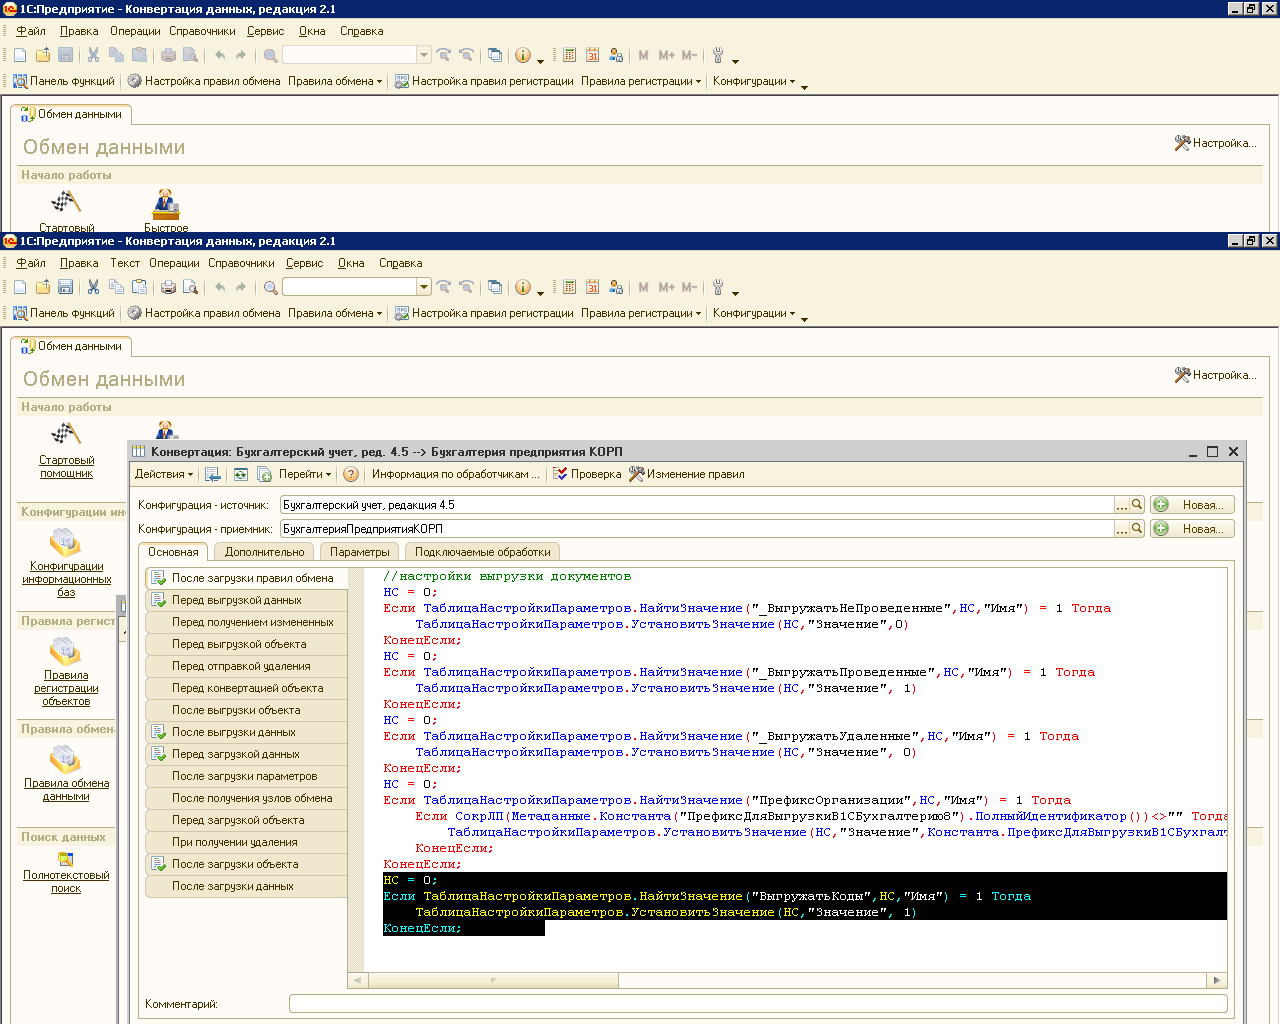
Task: Expand Правила обмена dropdown in the back window
Action: (335, 81)
